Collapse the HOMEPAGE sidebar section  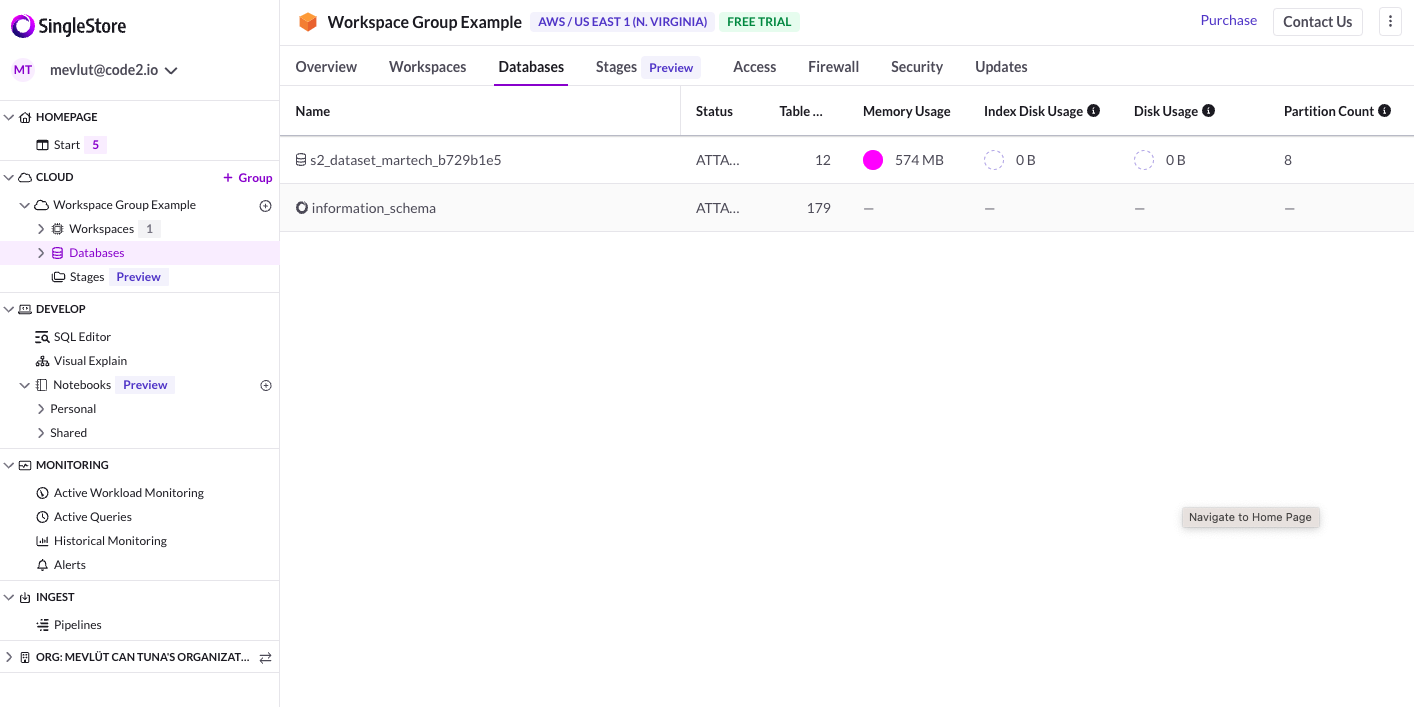(9, 117)
